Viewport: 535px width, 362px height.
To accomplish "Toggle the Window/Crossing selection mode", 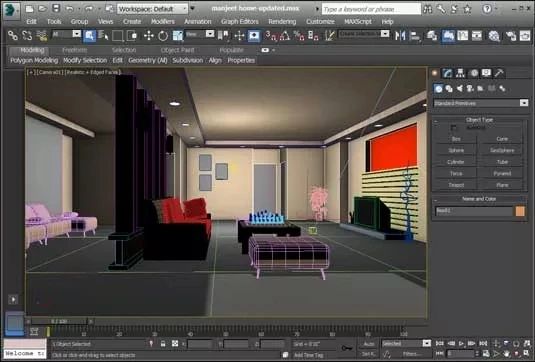I will [x=132, y=35].
